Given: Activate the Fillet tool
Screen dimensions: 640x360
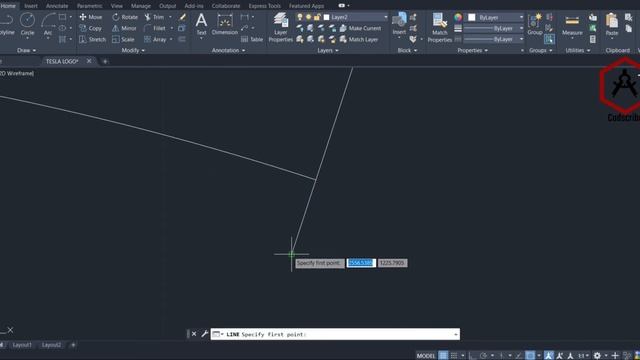Looking at the screenshot, I should point(155,29).
